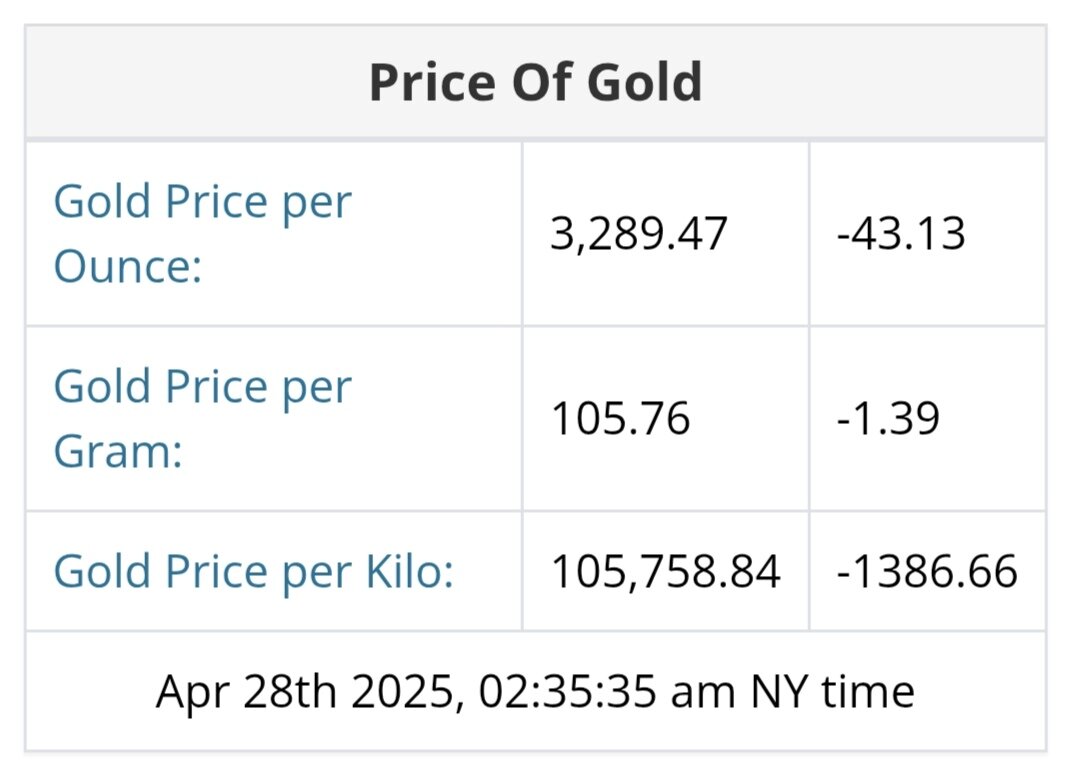Viewport: 1071px width, 773px height.
Task: Click the word Gold in the table title
Action: [644, 82]
